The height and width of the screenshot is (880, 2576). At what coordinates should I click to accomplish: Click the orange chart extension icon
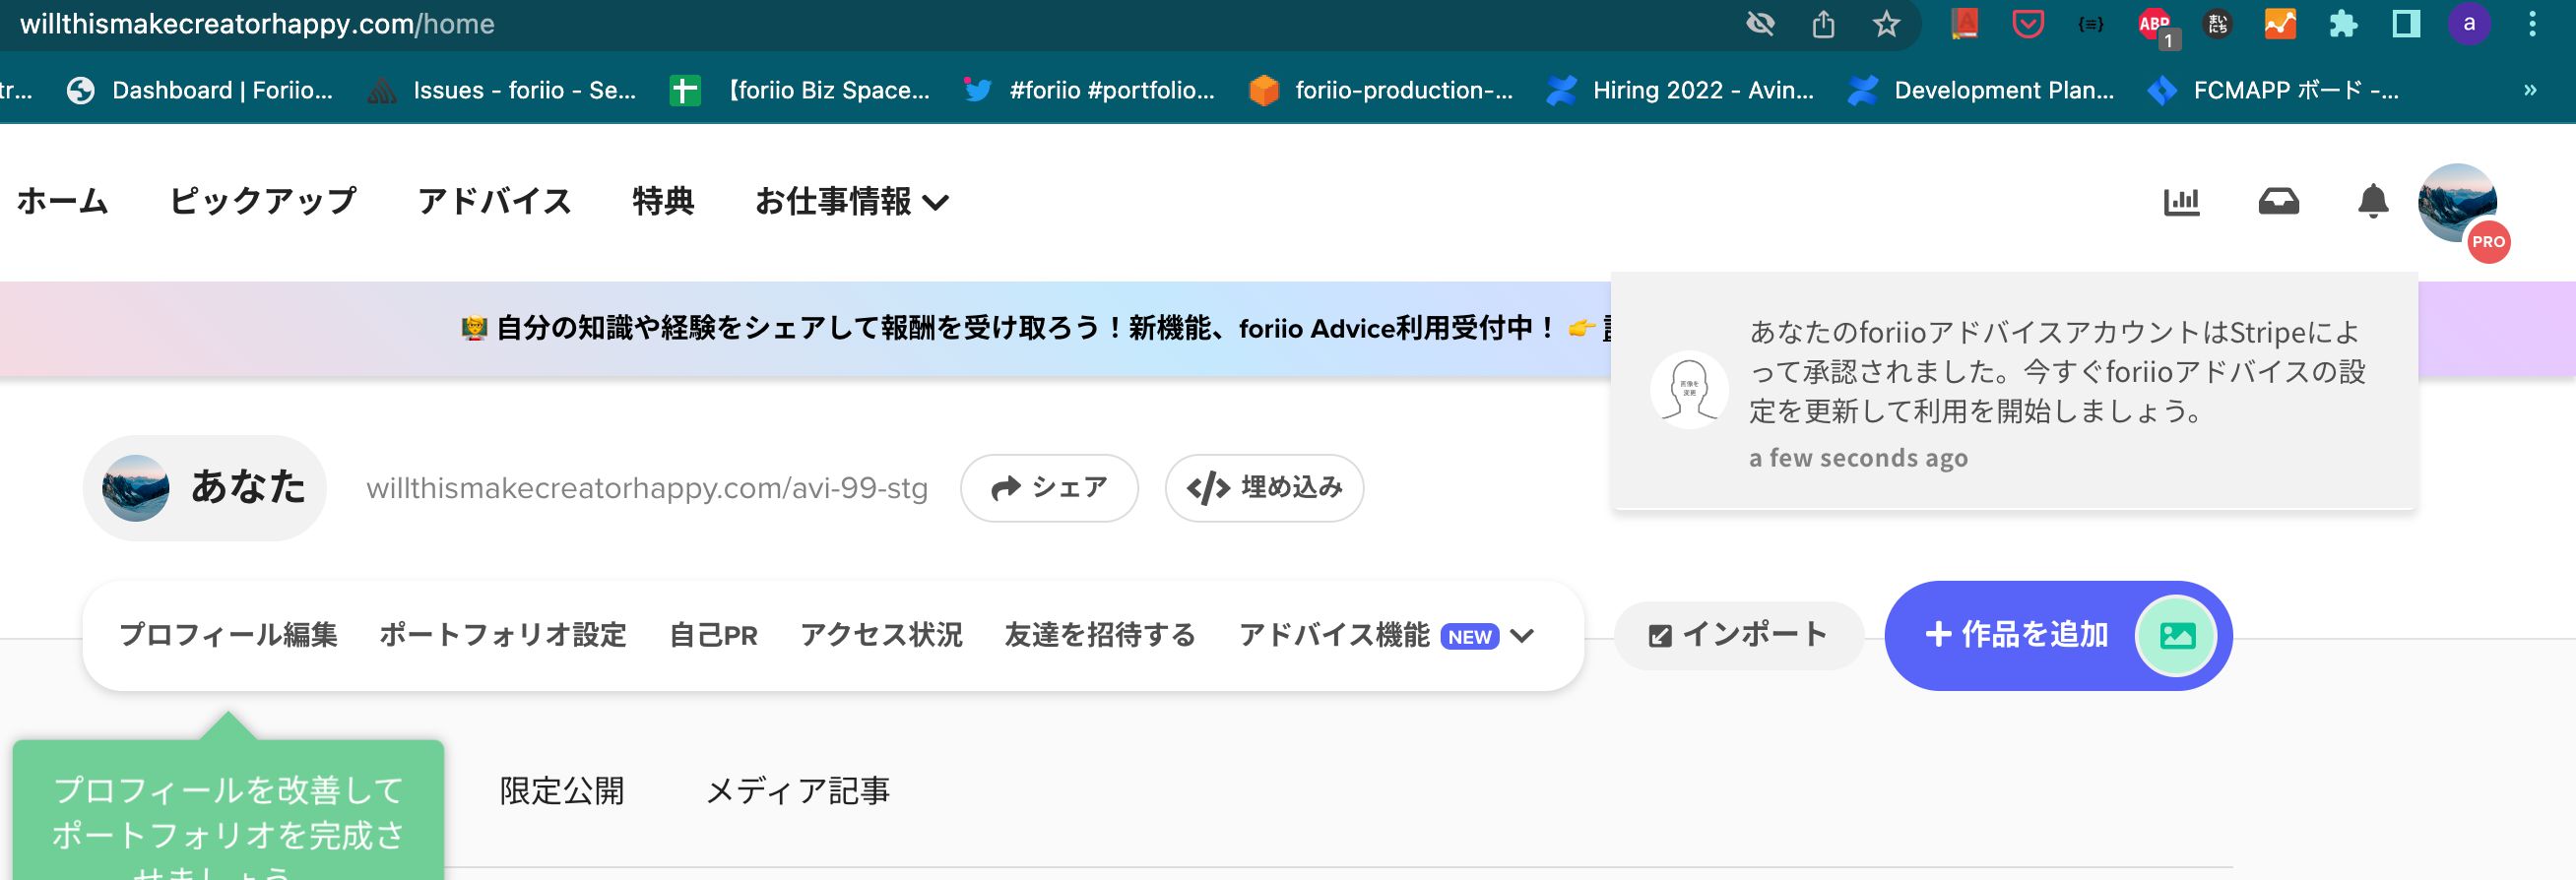(x=2280, y=24)
